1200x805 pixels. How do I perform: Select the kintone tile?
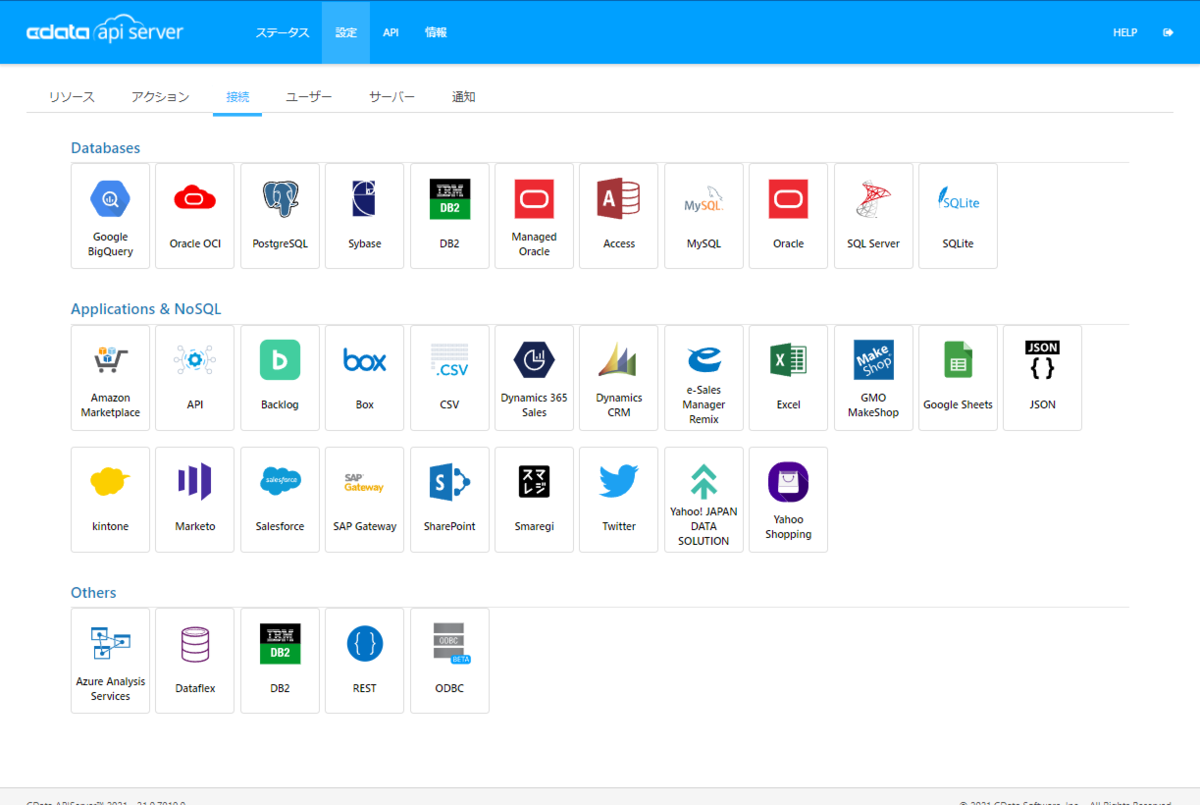point(110,500)
